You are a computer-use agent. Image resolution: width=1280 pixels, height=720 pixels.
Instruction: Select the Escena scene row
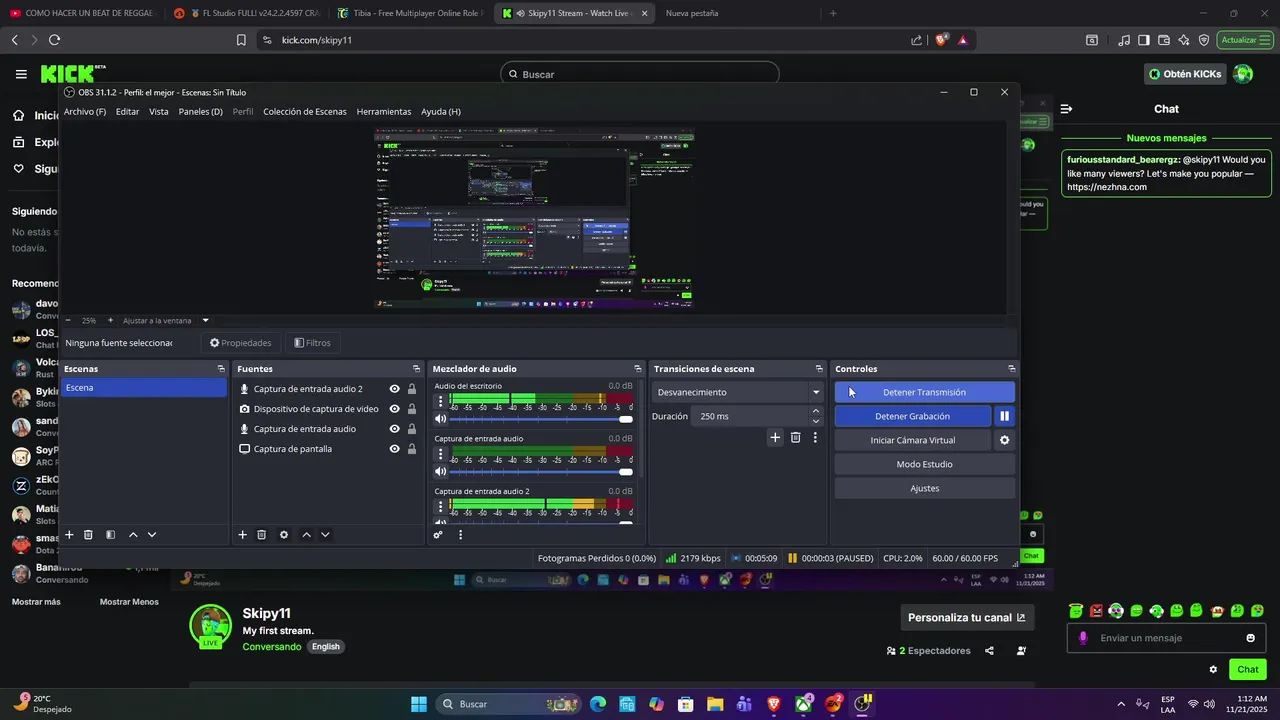coord(145,388)
